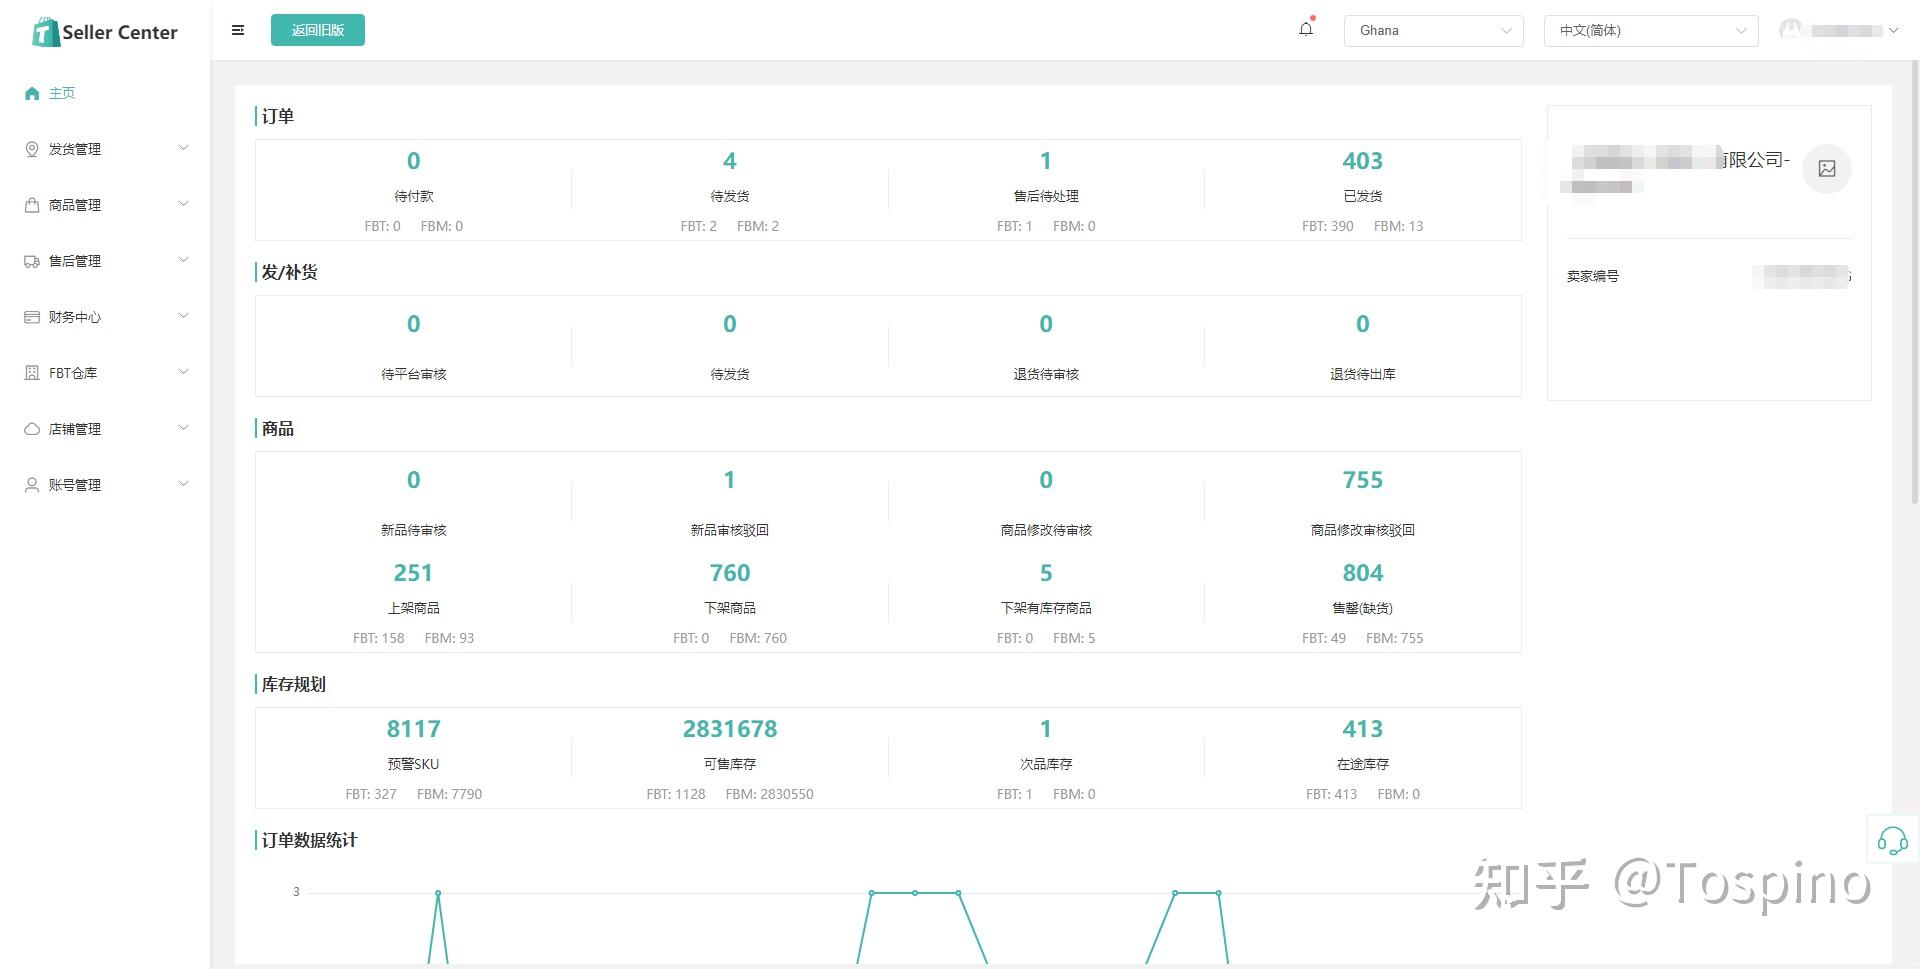Click the 主页 home icon
This screenshot has width=1920, height=969.
click(32, 93)
